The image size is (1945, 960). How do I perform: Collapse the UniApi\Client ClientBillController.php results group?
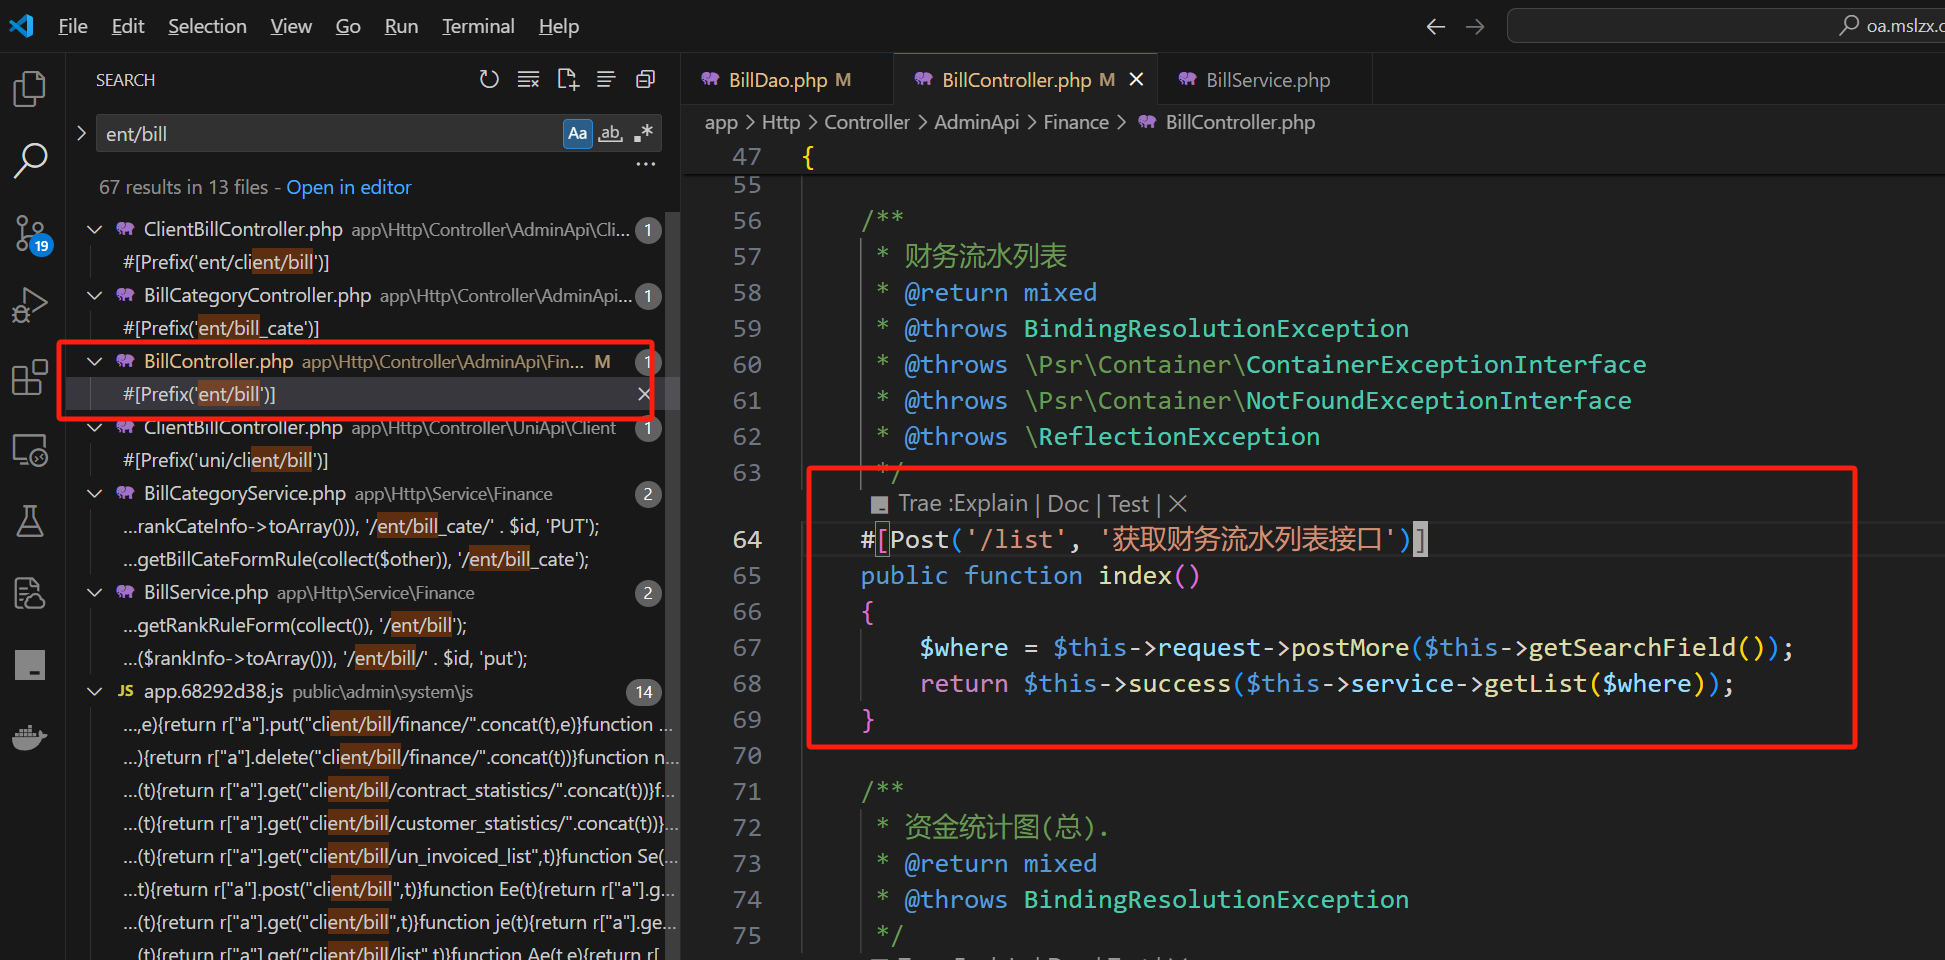pos(95,427)
